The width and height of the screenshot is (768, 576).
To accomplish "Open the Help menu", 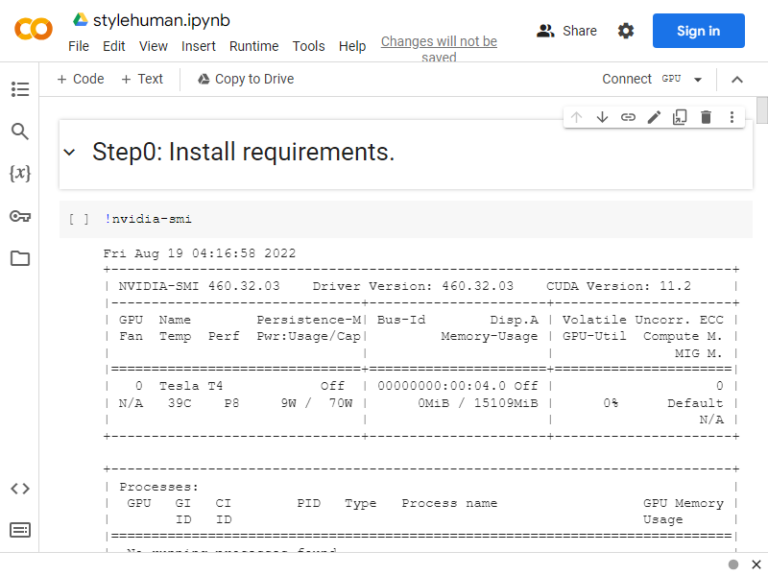I will pyautogui.click(x=352, y=46).
